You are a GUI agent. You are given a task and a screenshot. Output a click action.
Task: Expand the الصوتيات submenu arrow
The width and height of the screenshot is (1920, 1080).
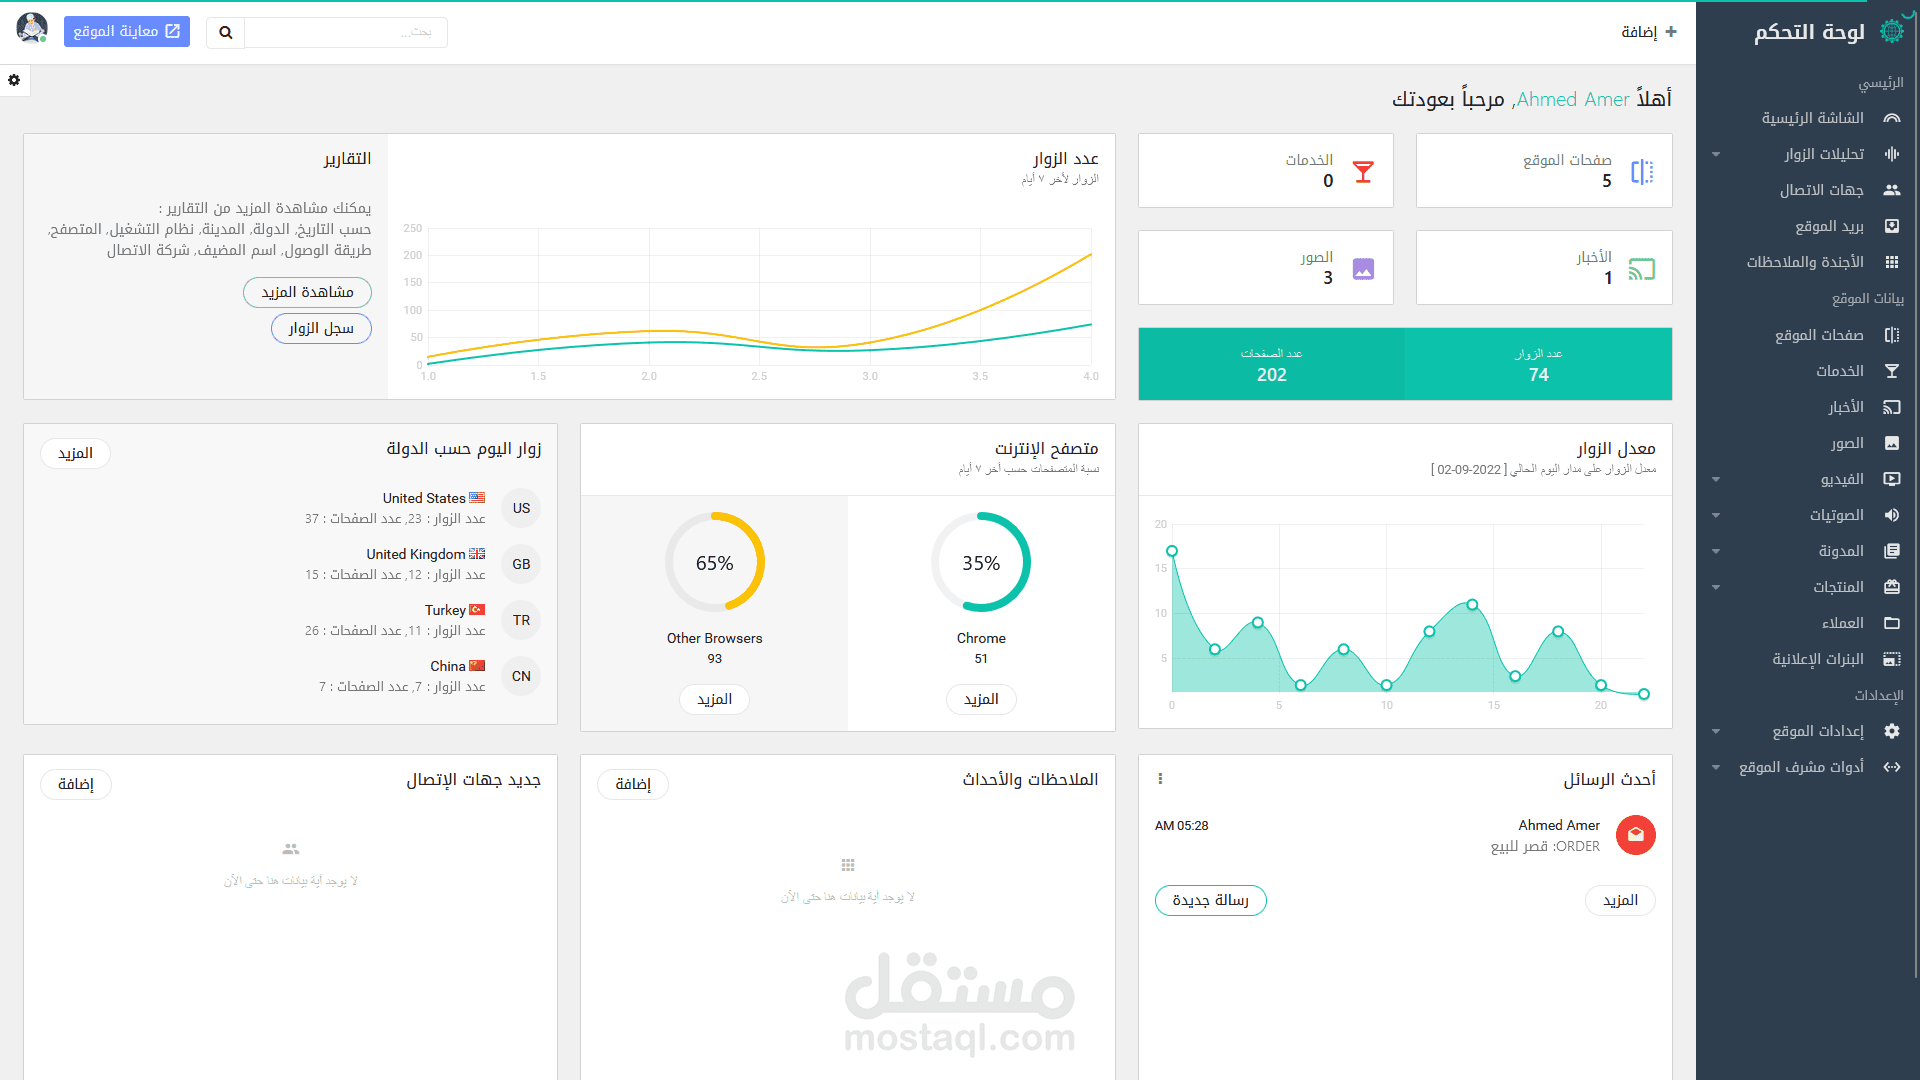tap(1716, 515)
